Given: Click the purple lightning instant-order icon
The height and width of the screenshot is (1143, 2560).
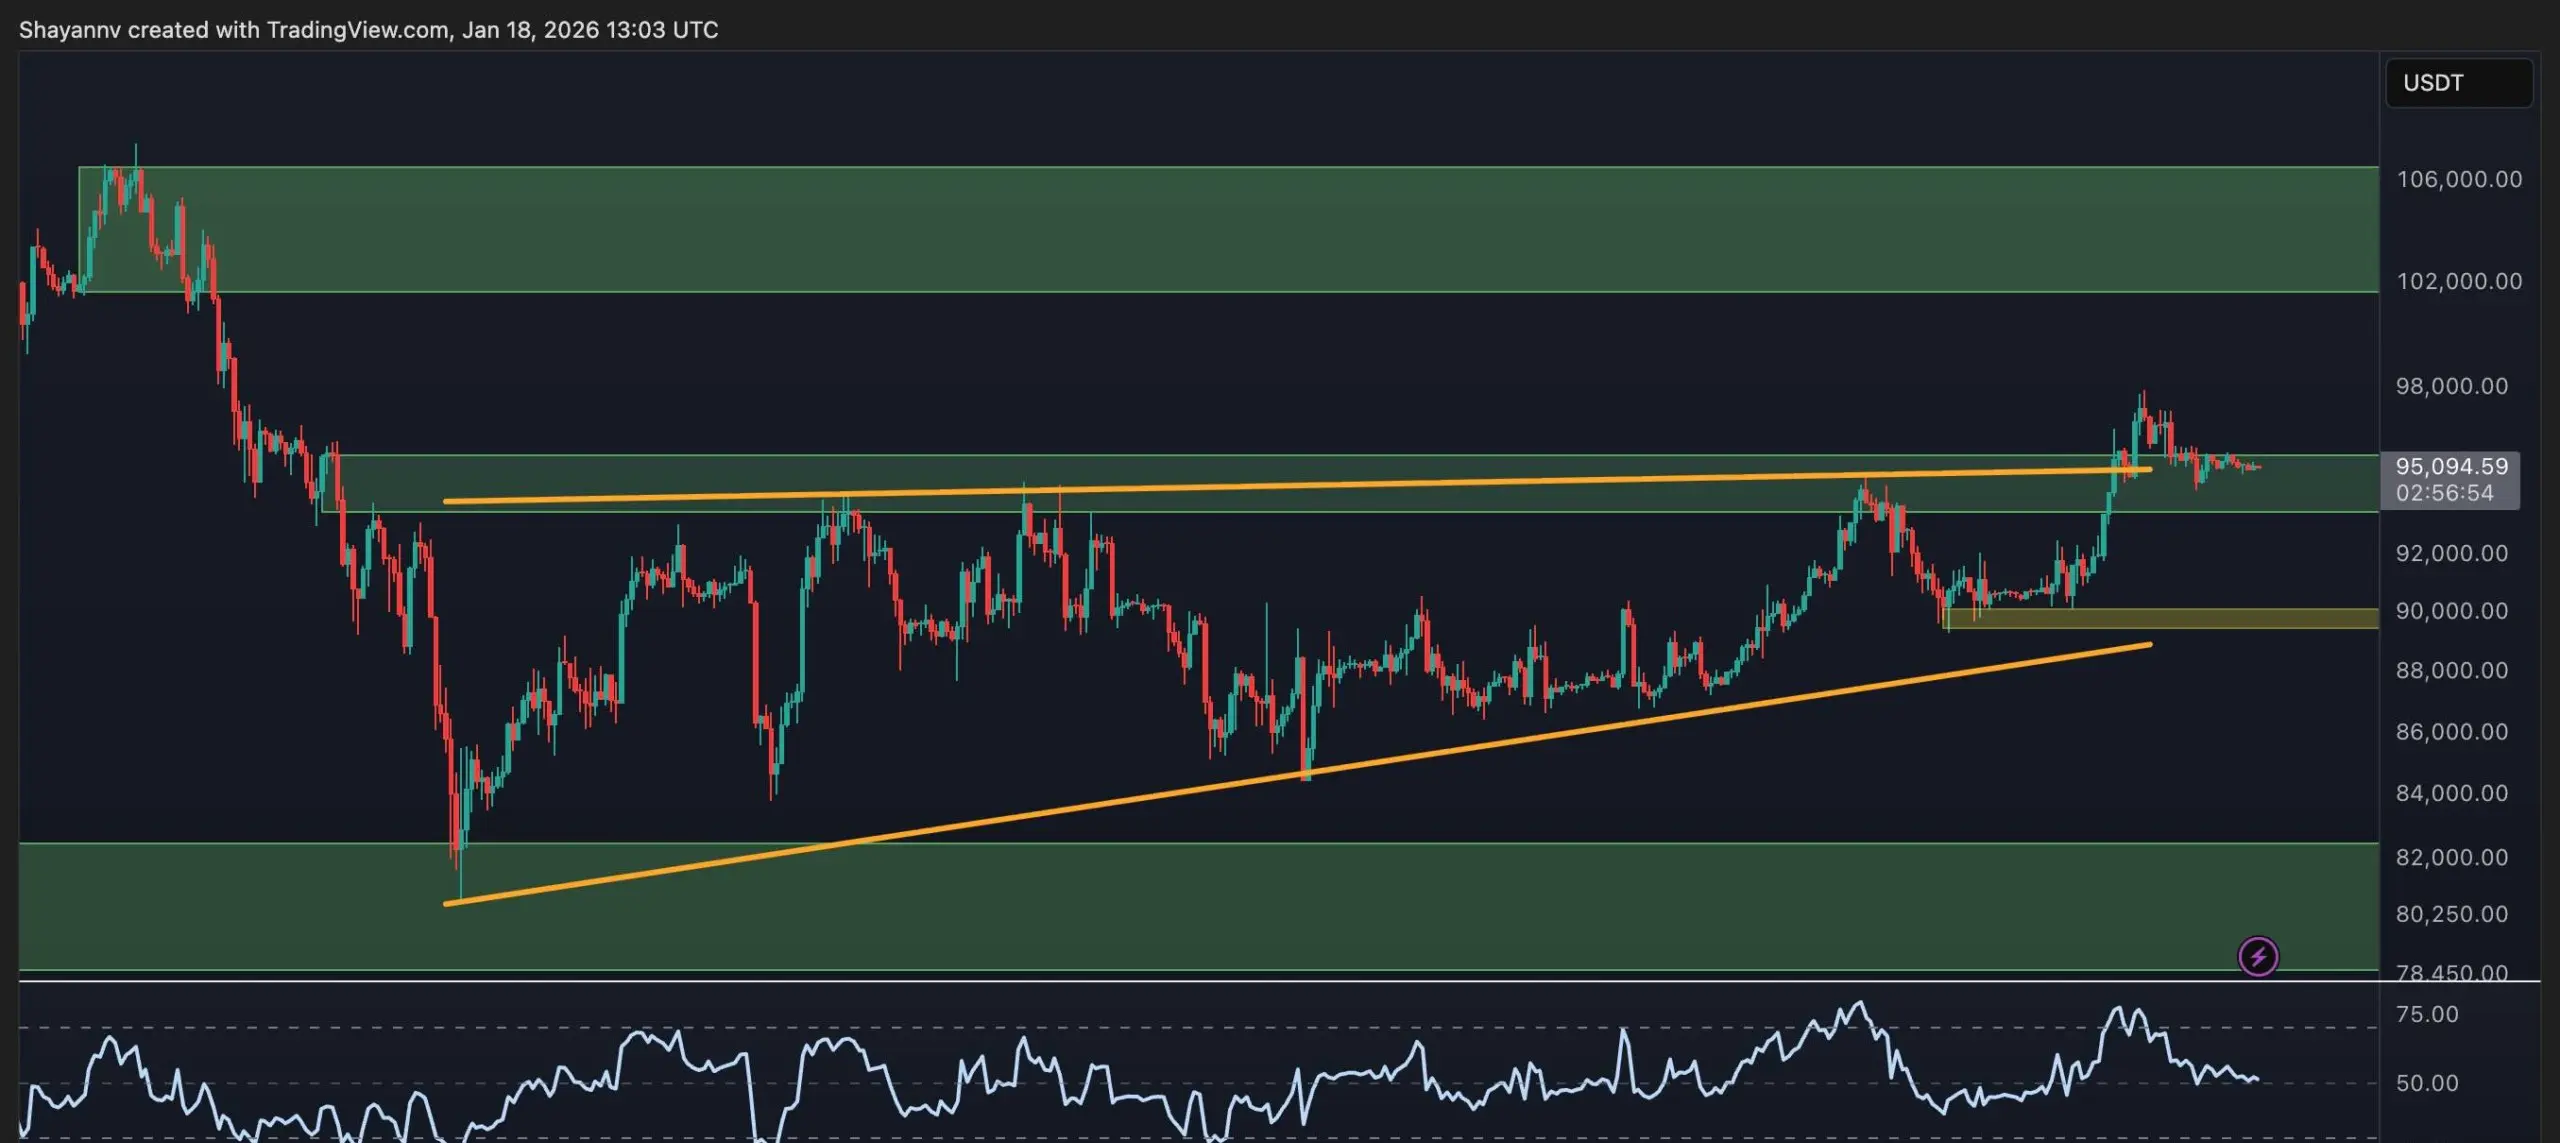Looking at the screenshot, I should (x=2259, y=957).
